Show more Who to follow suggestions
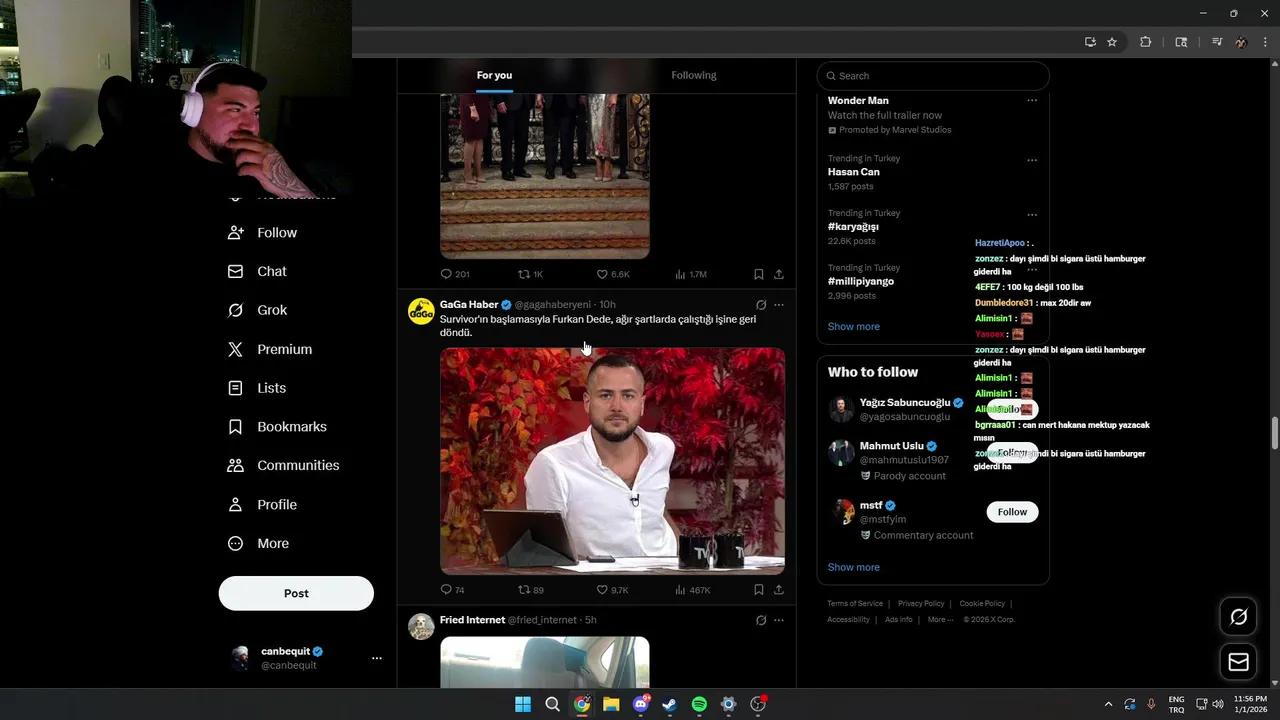The width and height of the screenshot is (1280, 720). pos(853,567)
